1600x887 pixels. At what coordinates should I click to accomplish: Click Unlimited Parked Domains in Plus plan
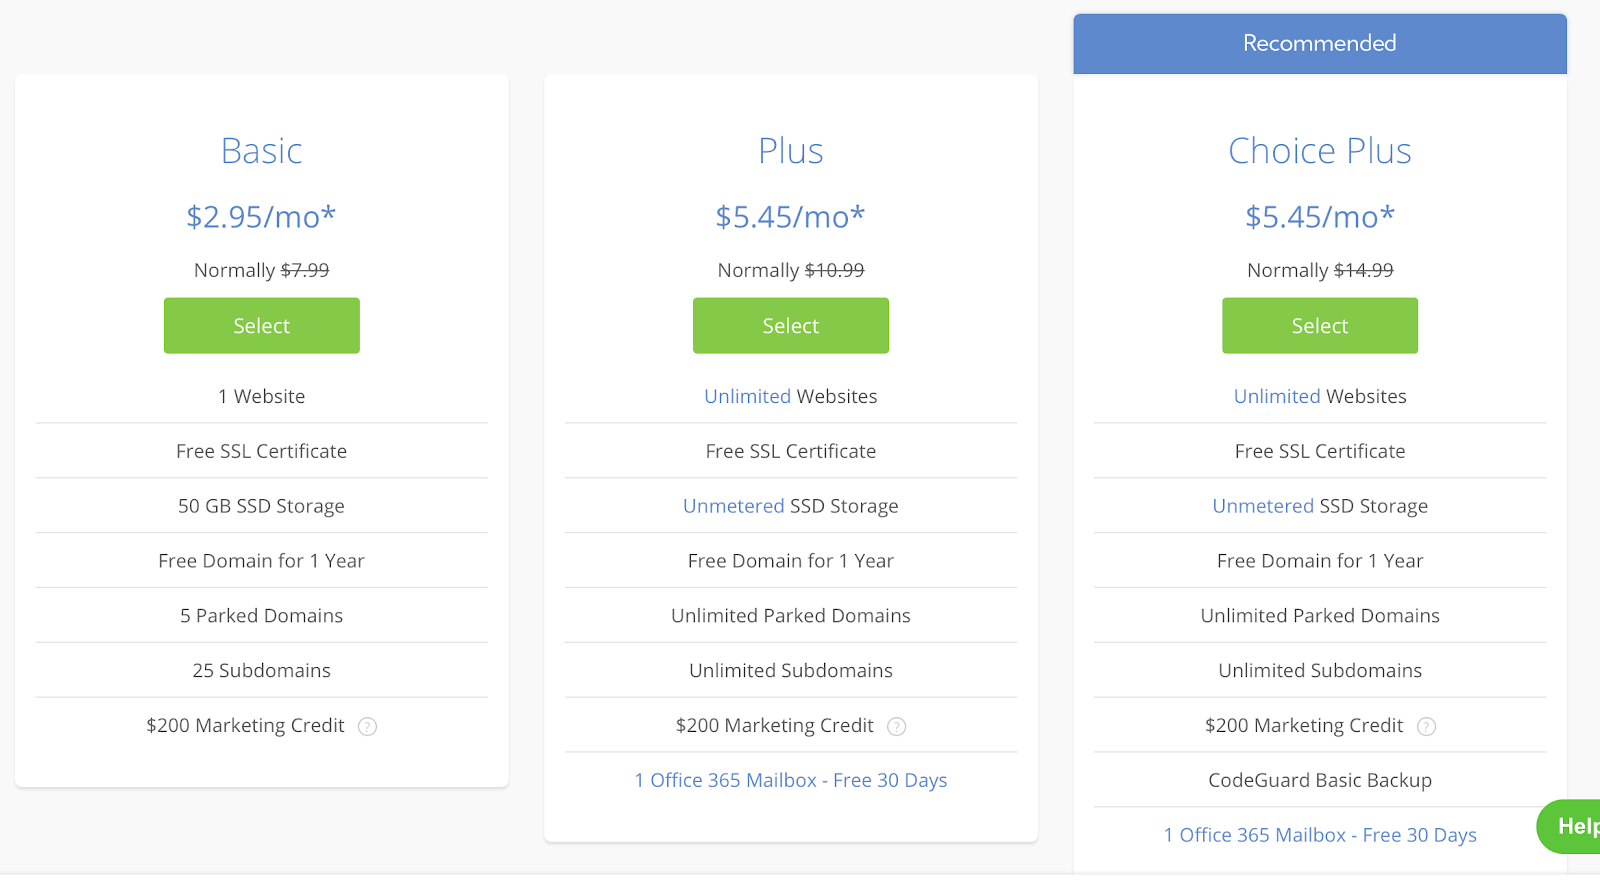tap(790, 616)
